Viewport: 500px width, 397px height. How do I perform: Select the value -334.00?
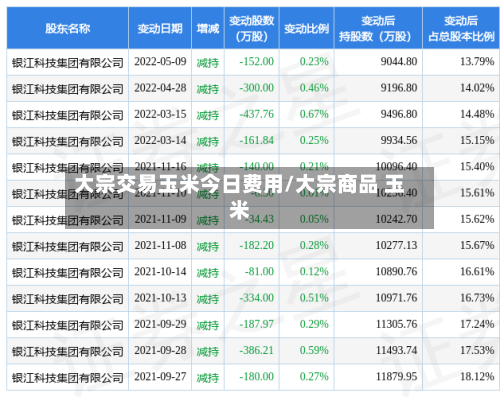click(256, 298)
